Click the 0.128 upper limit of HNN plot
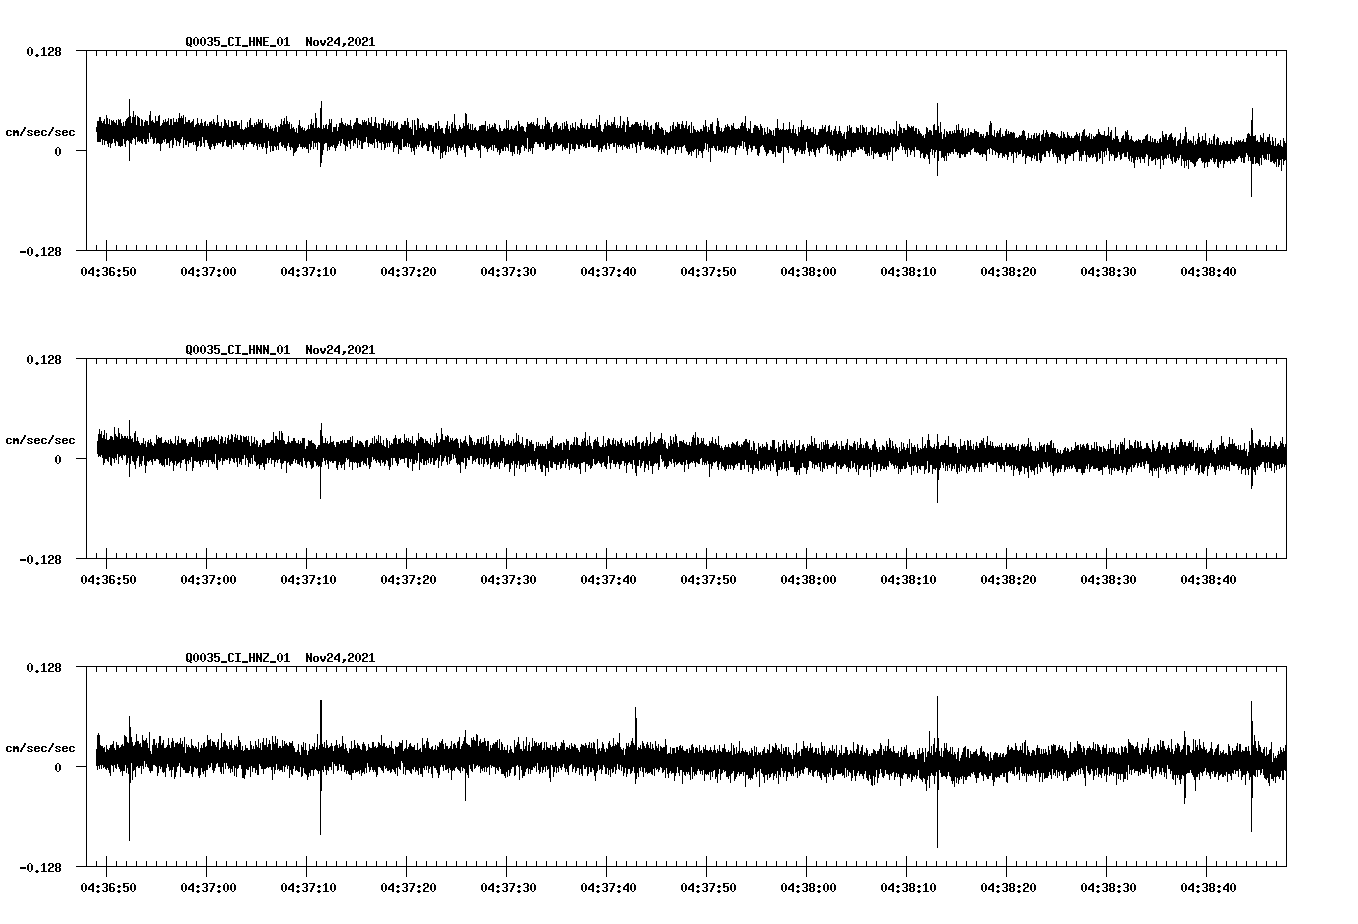1358x924 pixels. (x=43, y=359)
